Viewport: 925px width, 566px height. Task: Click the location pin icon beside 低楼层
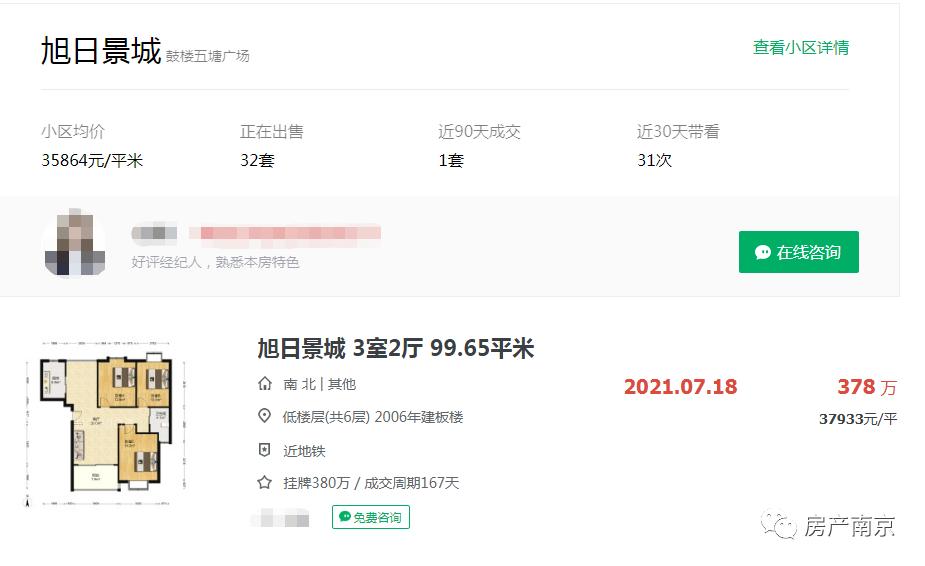pos(265,416)
